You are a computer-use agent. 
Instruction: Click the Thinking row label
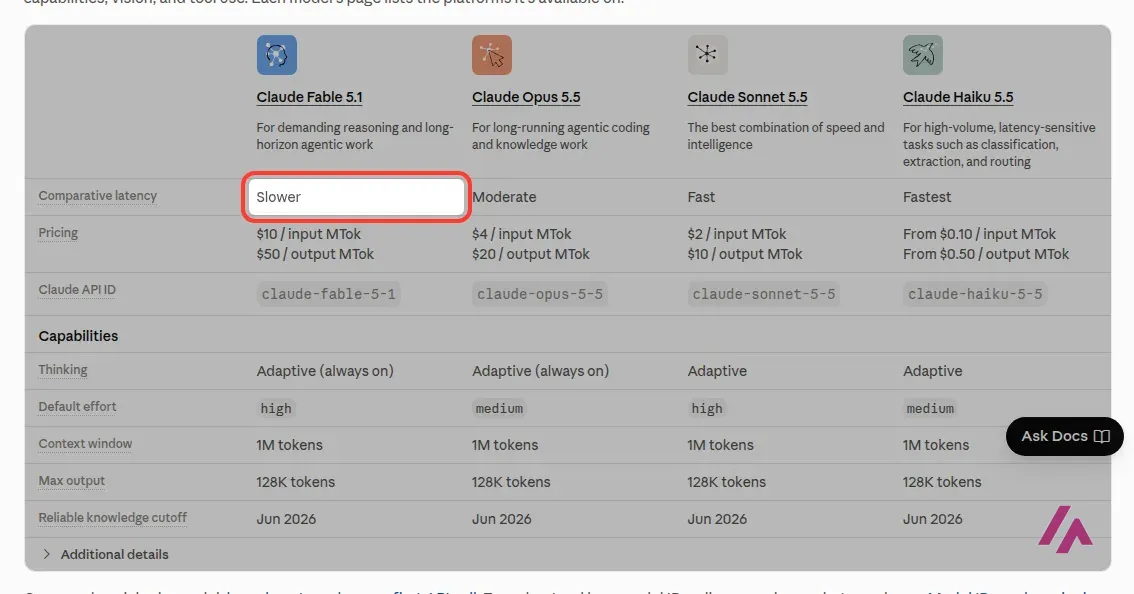(63, 370)
